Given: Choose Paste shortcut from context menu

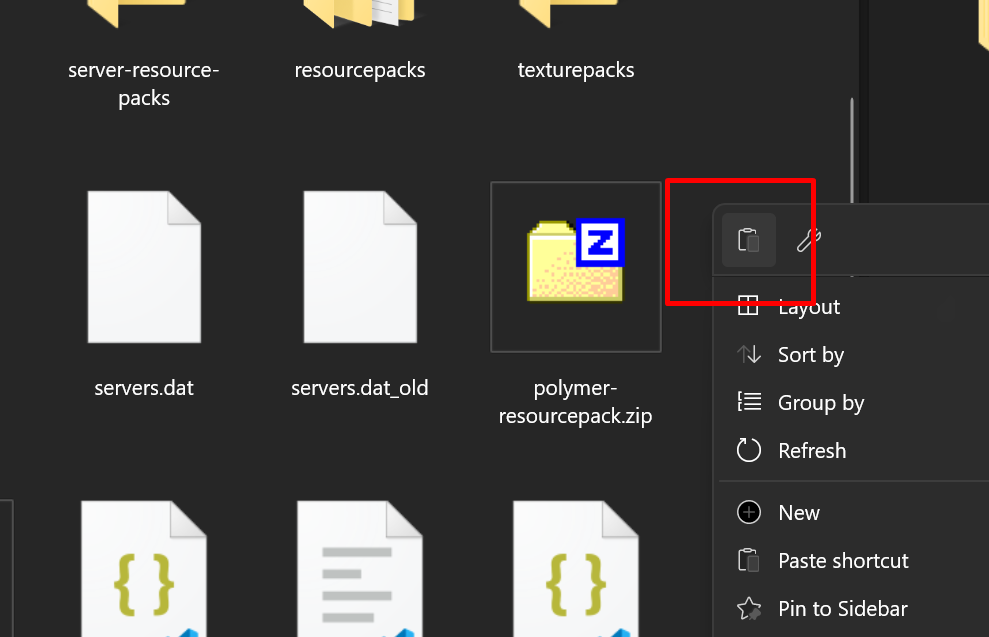Looking at the screenshot, I should coord(843,560).
